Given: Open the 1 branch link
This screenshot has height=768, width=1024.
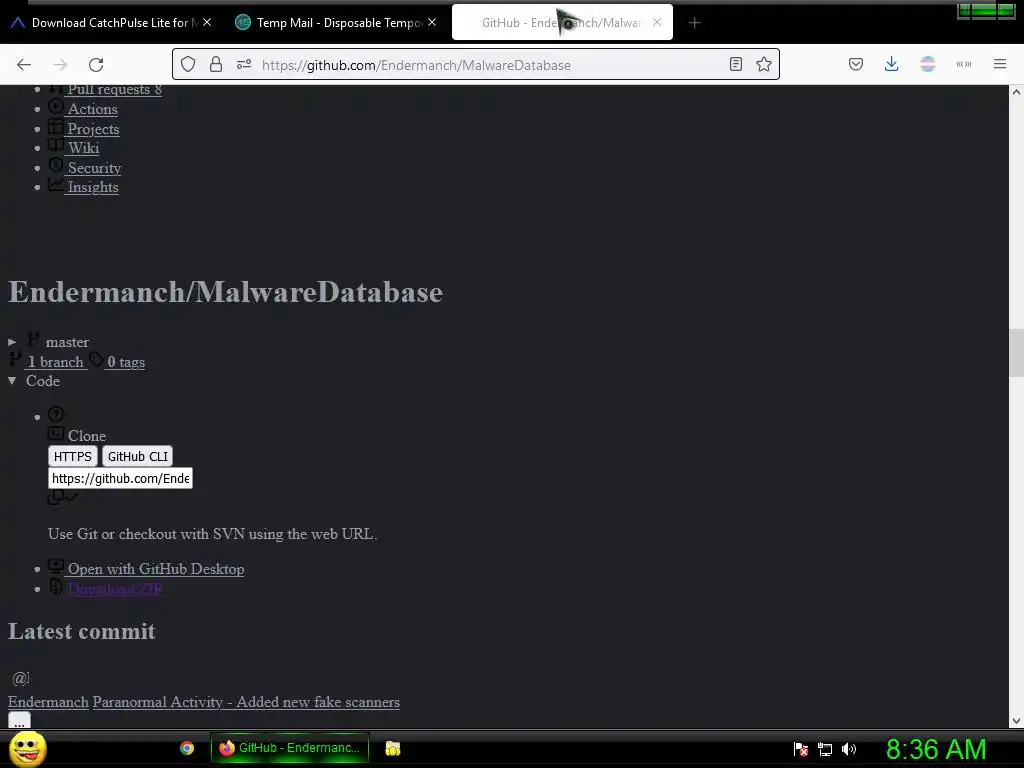Looking at the screenshot, I should (56, 362).
